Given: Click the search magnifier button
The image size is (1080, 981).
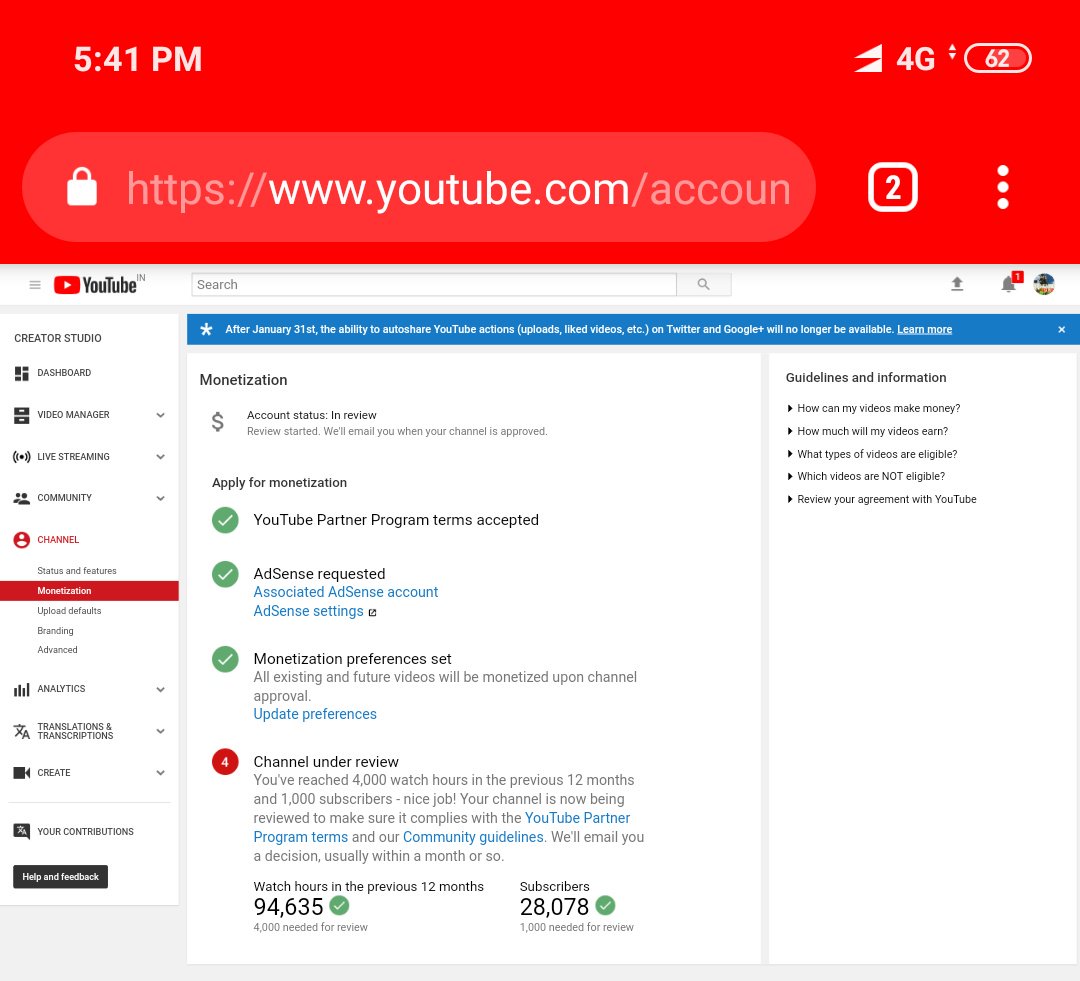Looking at the screenshot, I should (703, 285).
